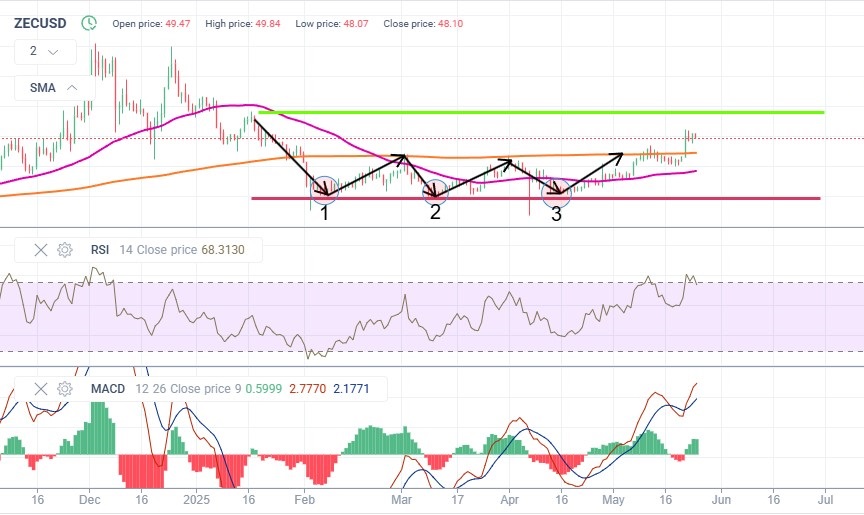Click the RSI value 68.3130
Viewport: 864px width, 515px height.
(x=223, y=250)
